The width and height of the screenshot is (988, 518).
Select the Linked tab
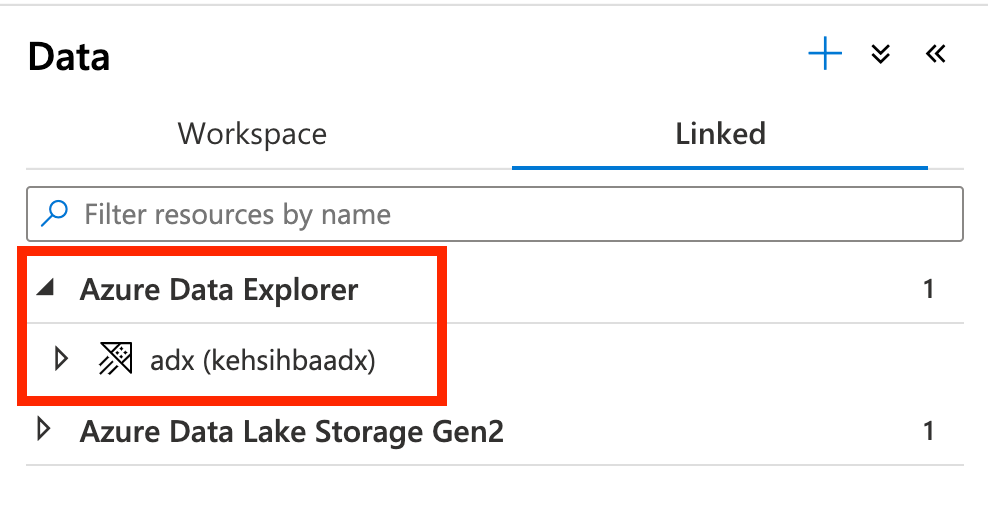[720, 133]
